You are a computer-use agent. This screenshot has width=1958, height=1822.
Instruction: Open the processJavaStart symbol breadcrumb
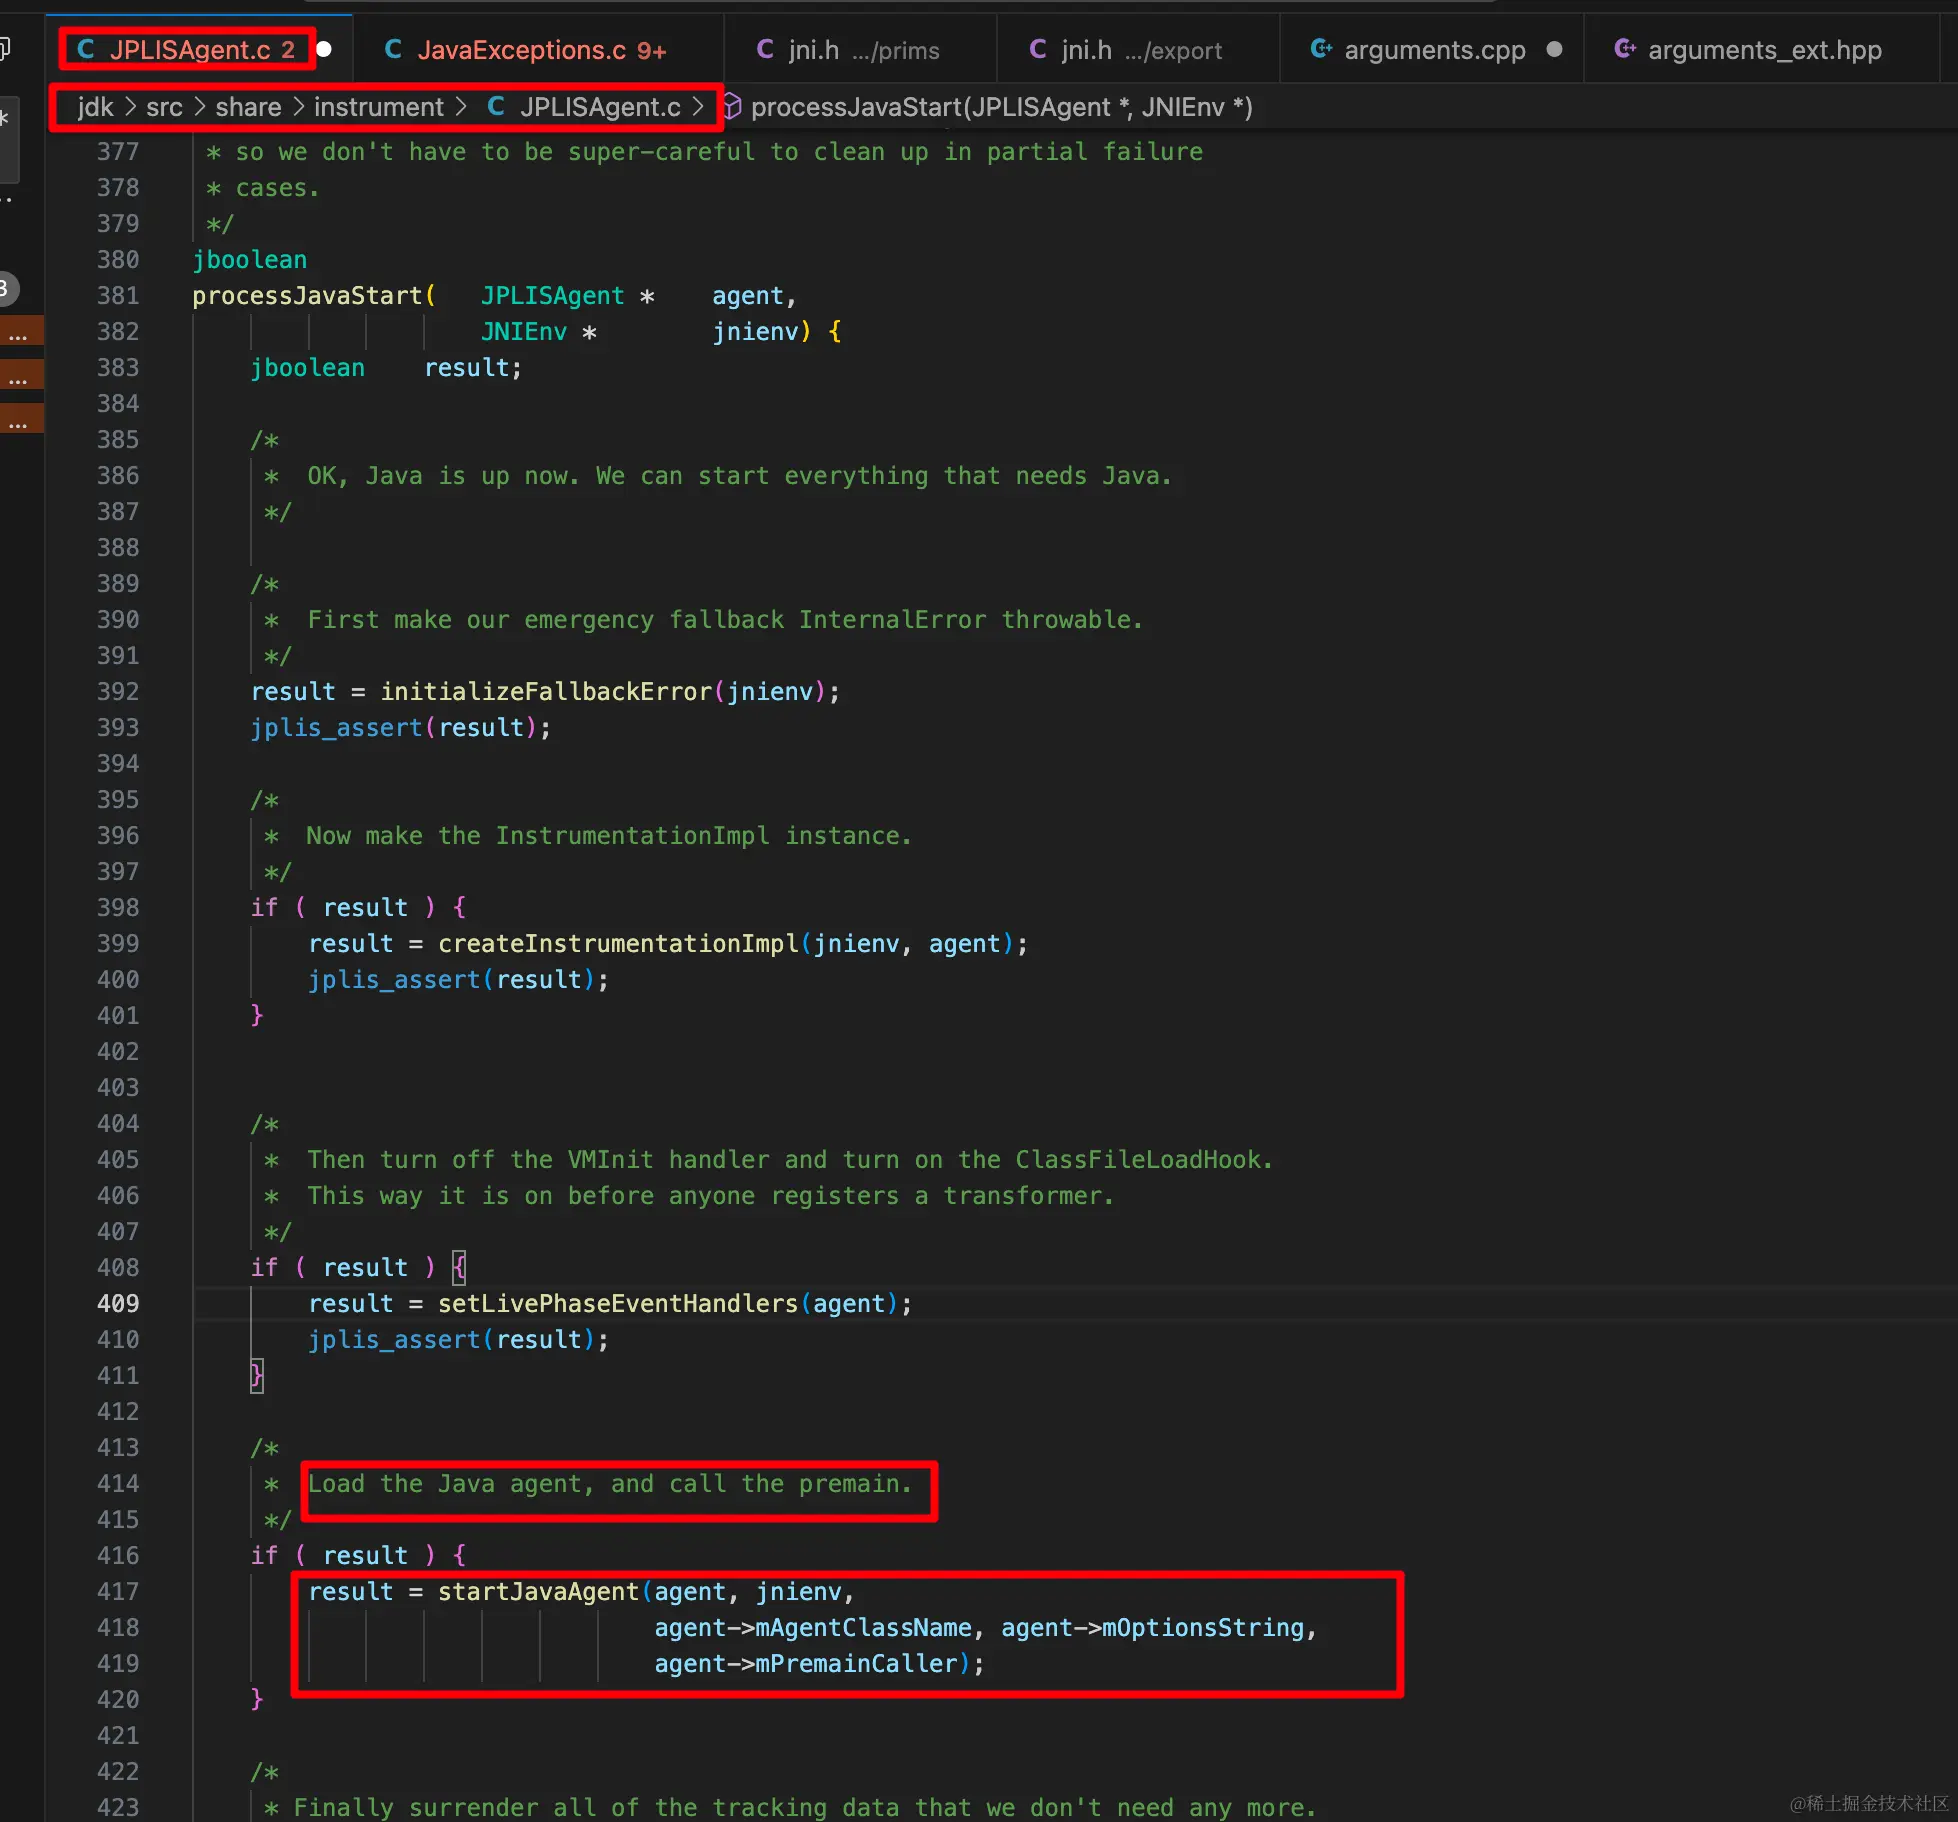click(1001, 107)
